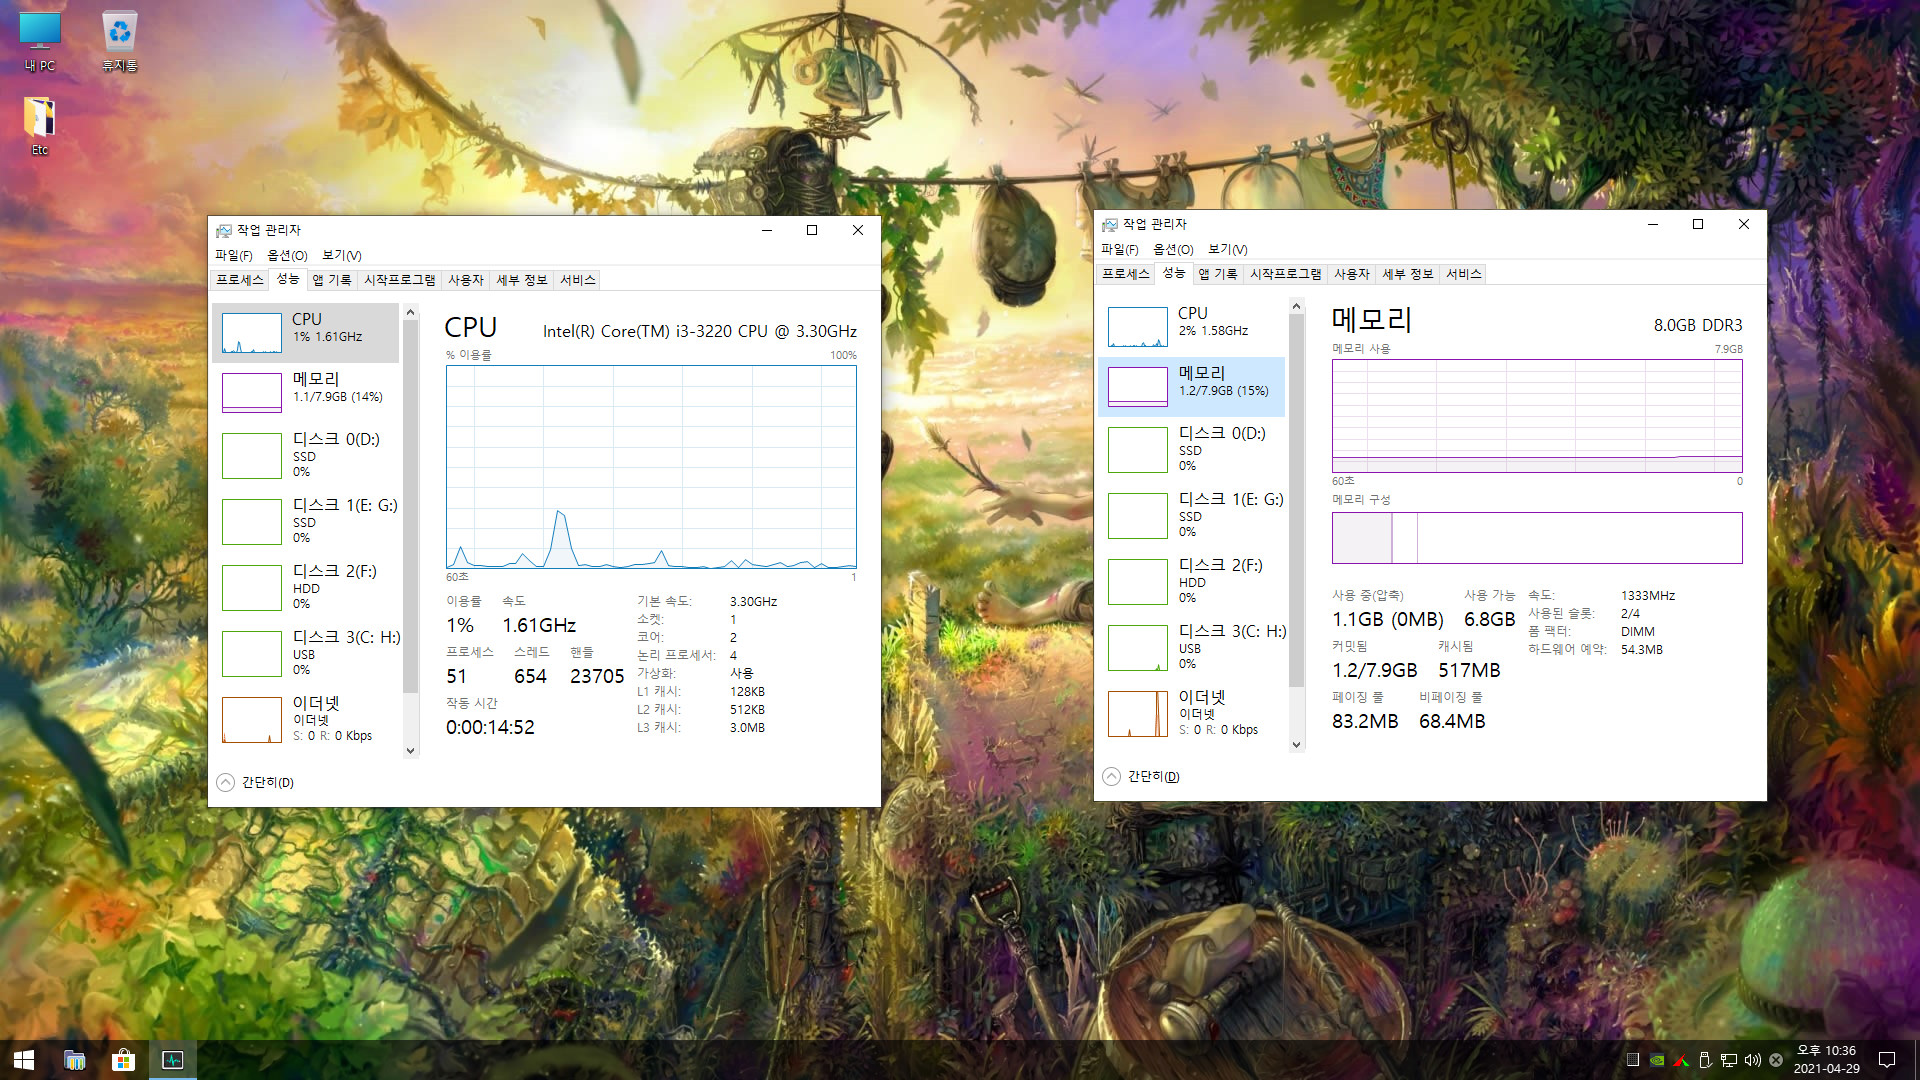Click safely remove USB hardware tray icon
This screenshot has height=1080, width=1920.
[1705, 1060]
